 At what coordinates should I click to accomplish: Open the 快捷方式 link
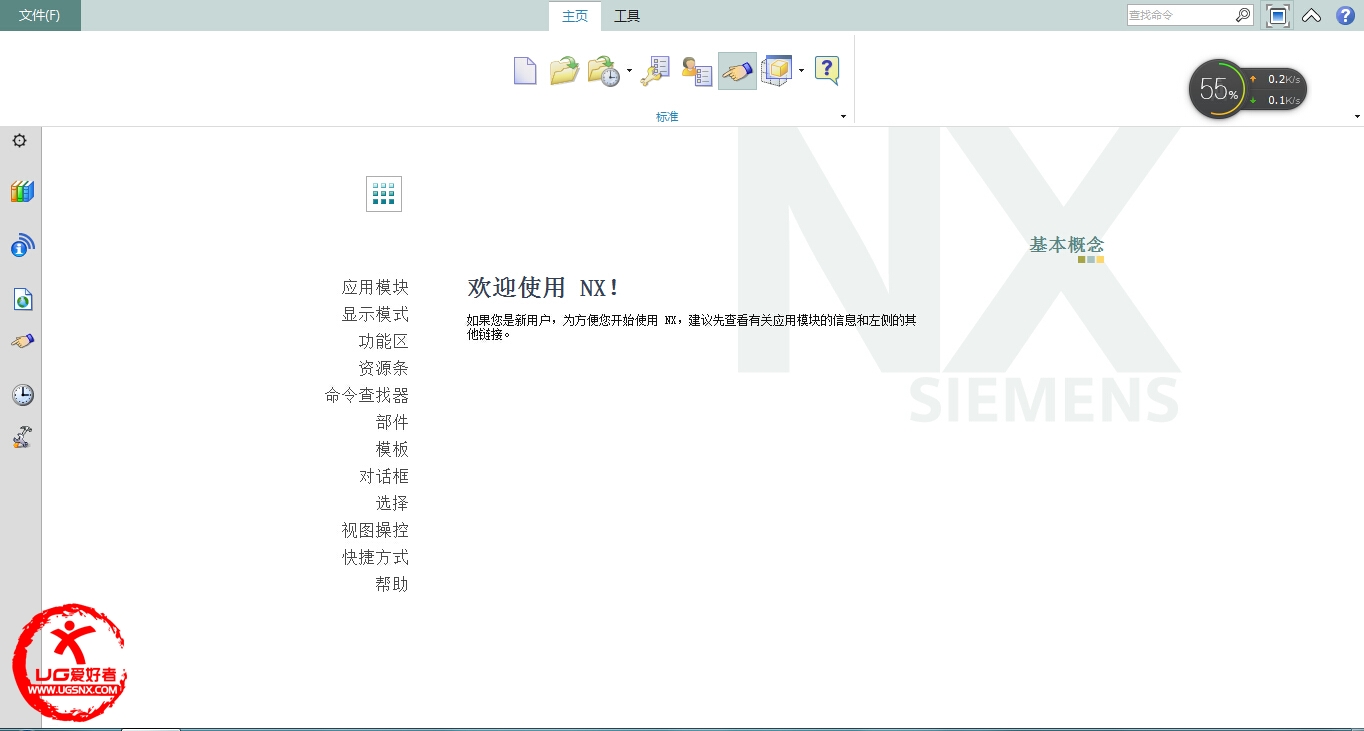click(x=375, y=558)
